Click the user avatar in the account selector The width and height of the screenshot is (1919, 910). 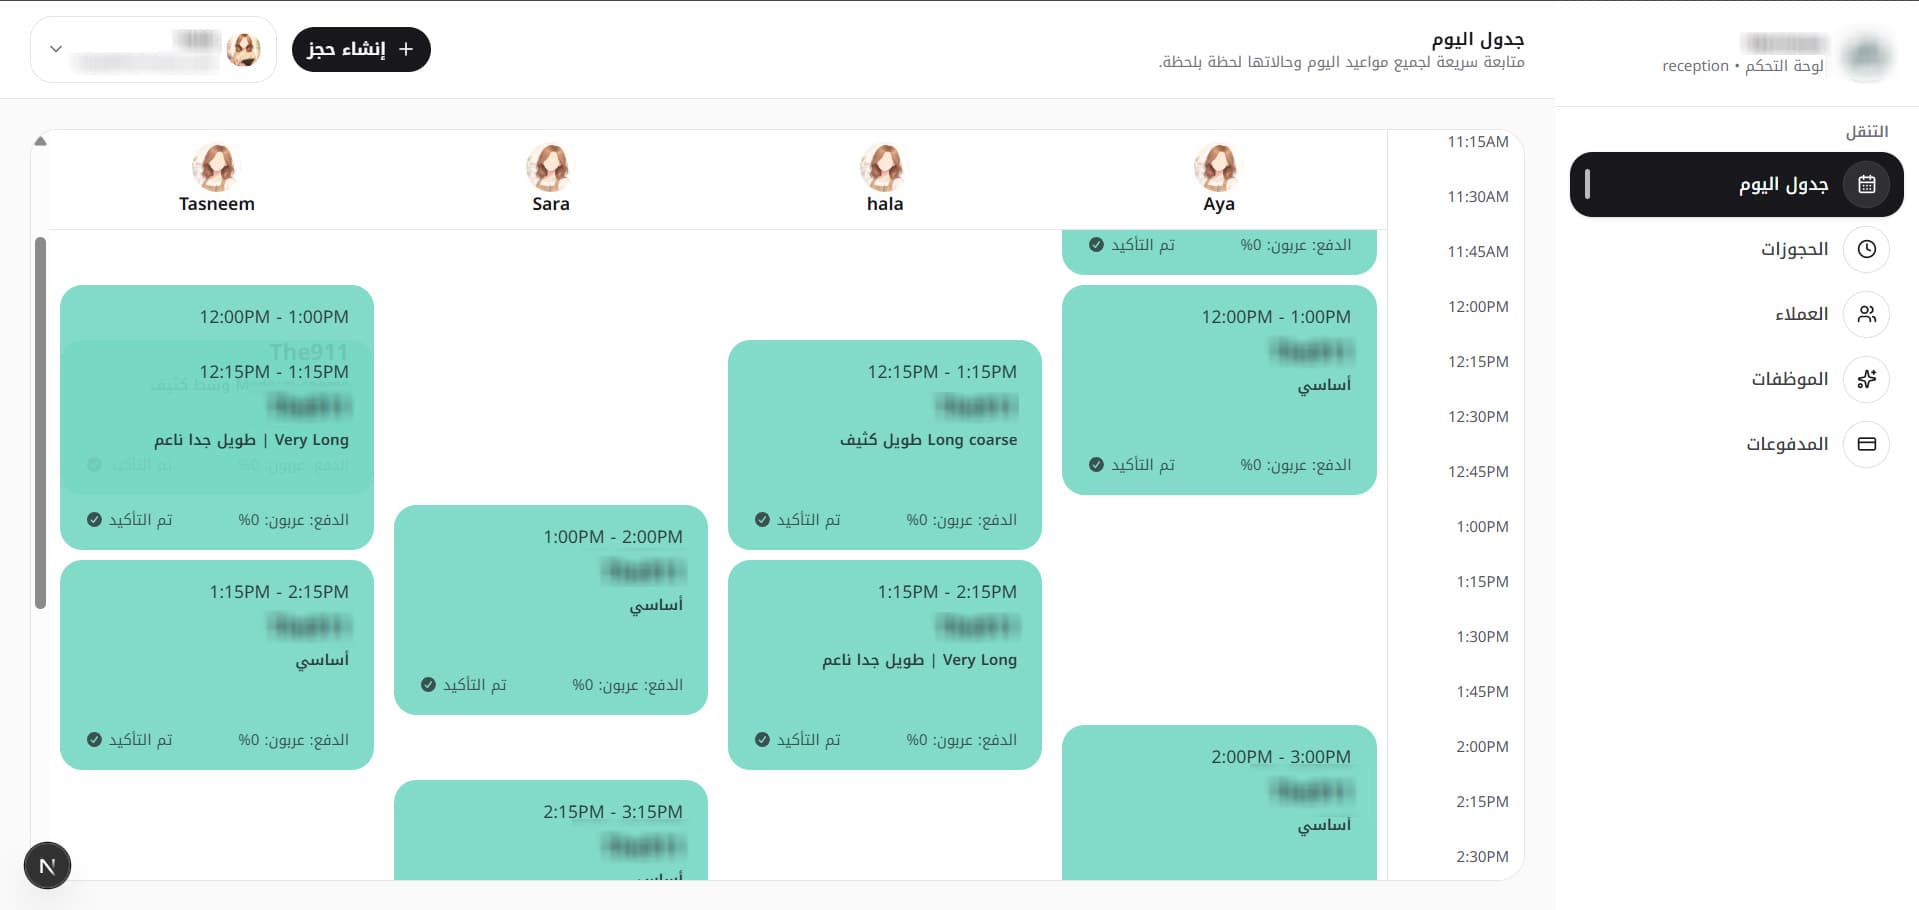click(x=243, y=49)
